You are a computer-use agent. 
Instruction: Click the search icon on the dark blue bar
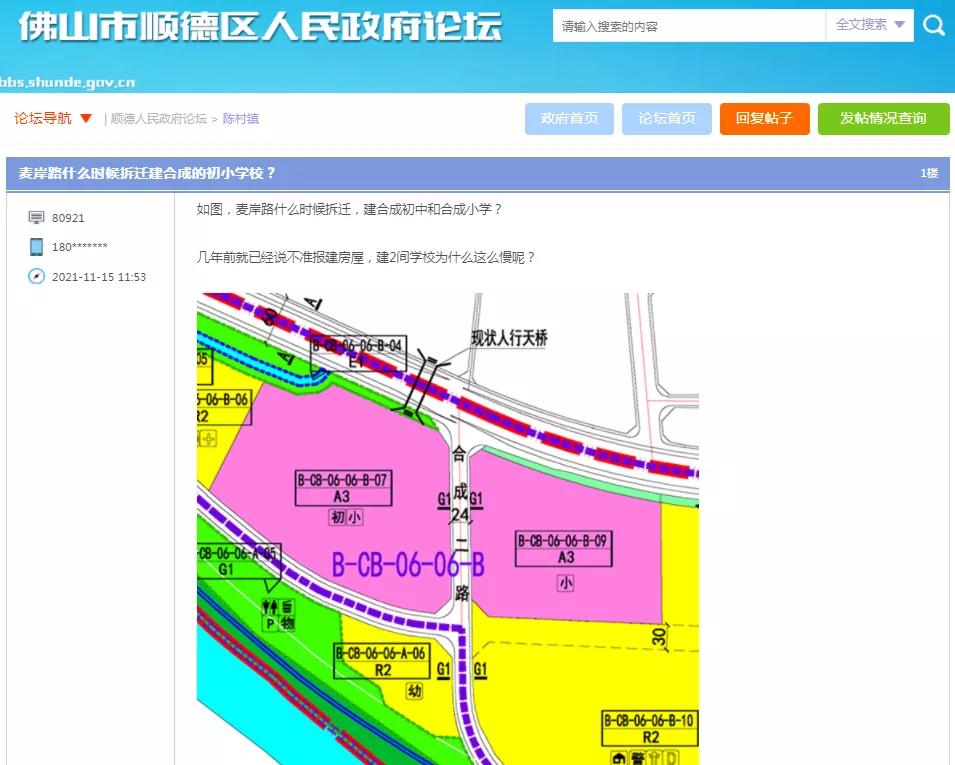click(933, 25)
